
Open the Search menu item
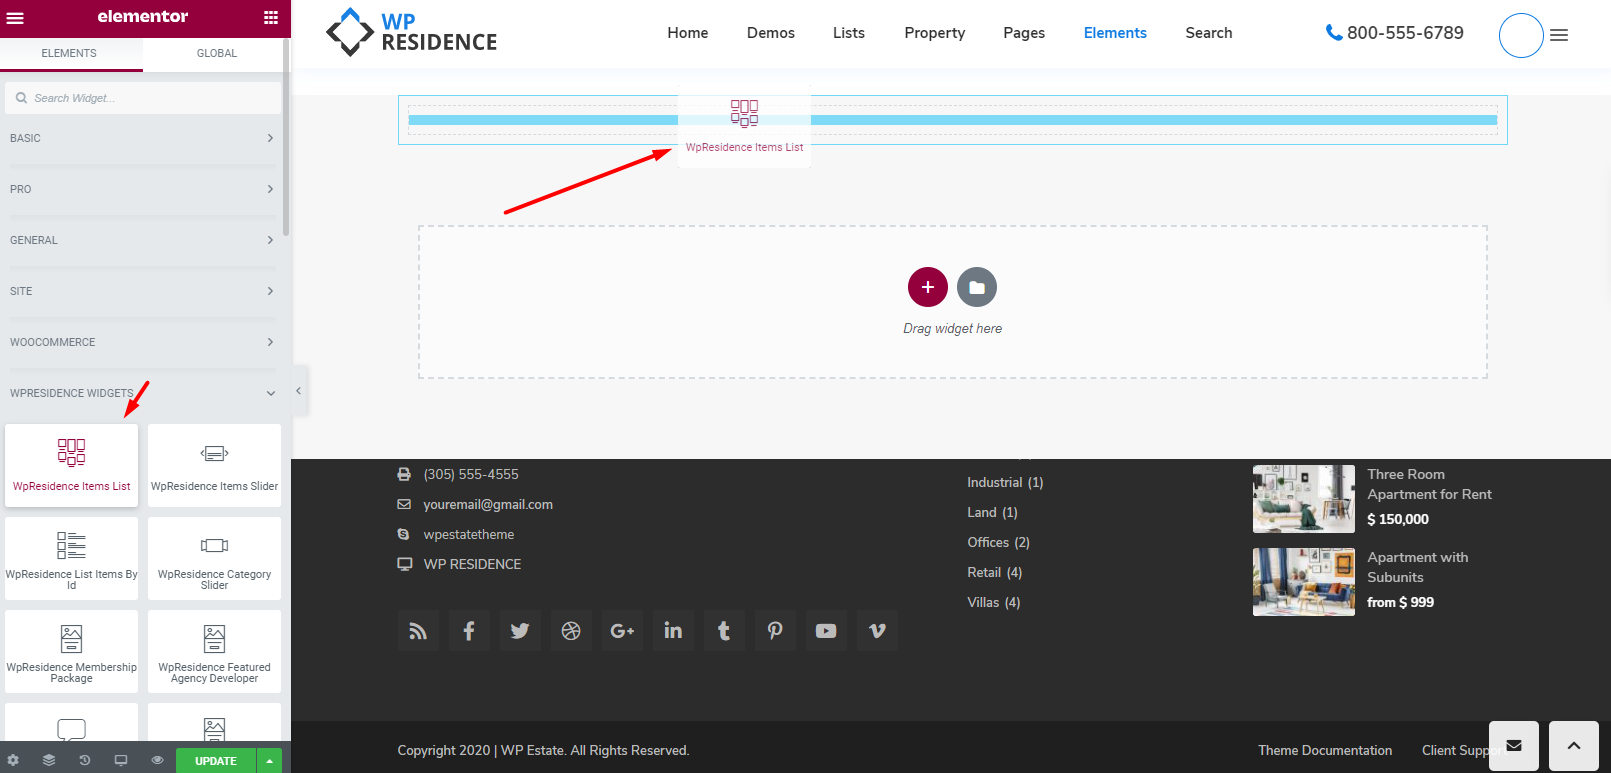coord(1209,33)
